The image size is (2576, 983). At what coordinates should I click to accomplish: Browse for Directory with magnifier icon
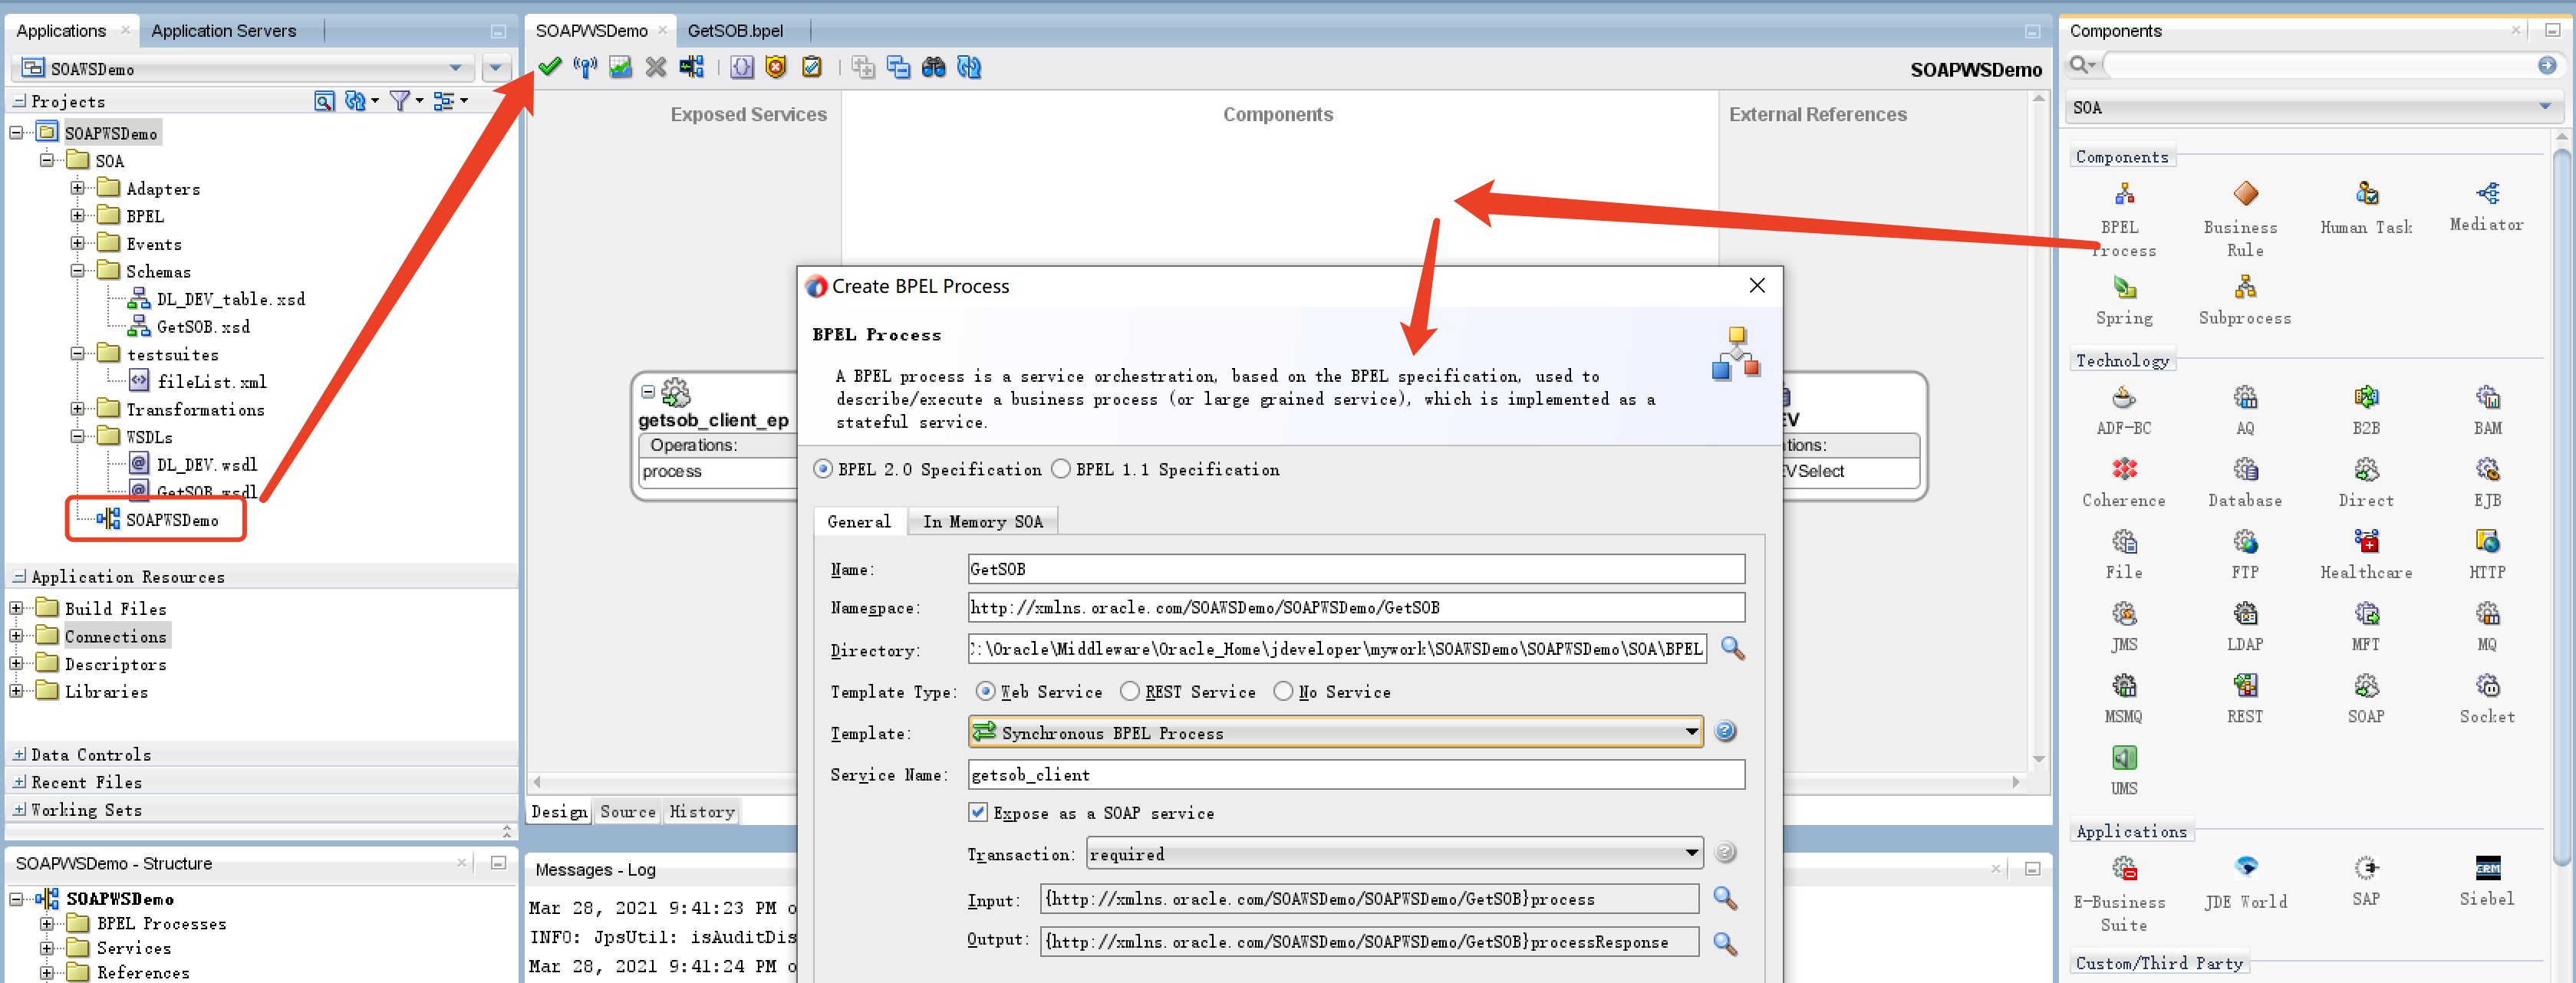(1732, 648)
